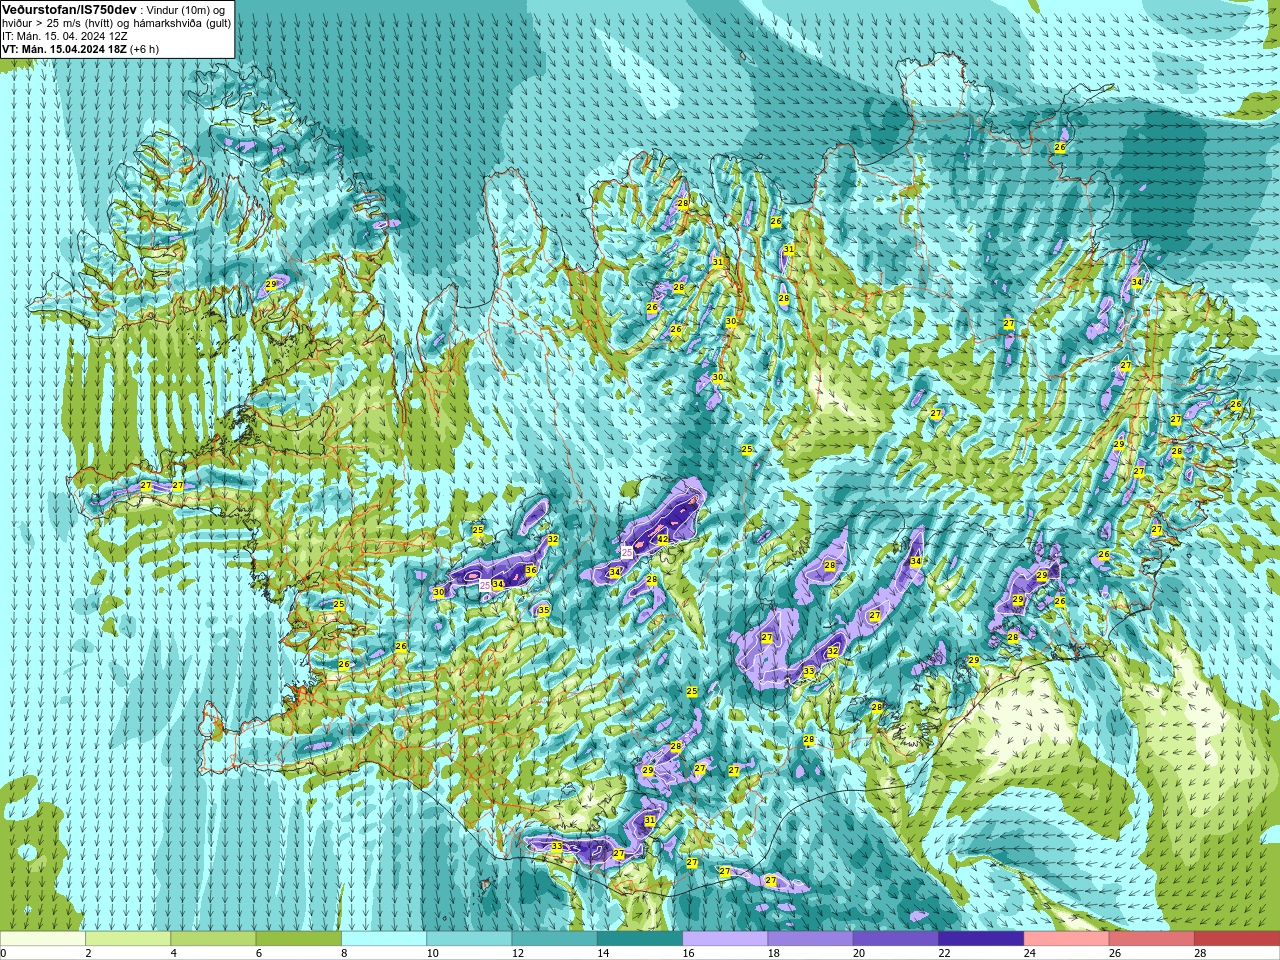Select the legend tick label 24
1280x960 pixels.
[1029, 953]
